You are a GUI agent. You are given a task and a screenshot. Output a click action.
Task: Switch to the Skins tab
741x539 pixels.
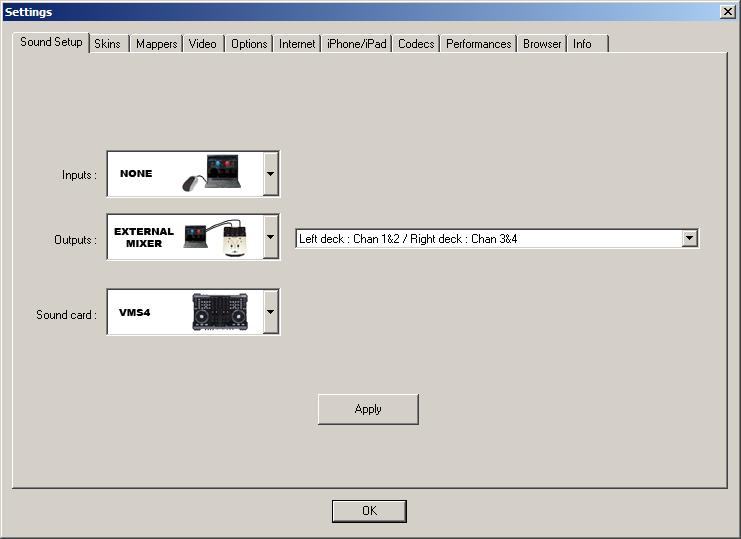[x=107, y=44]
